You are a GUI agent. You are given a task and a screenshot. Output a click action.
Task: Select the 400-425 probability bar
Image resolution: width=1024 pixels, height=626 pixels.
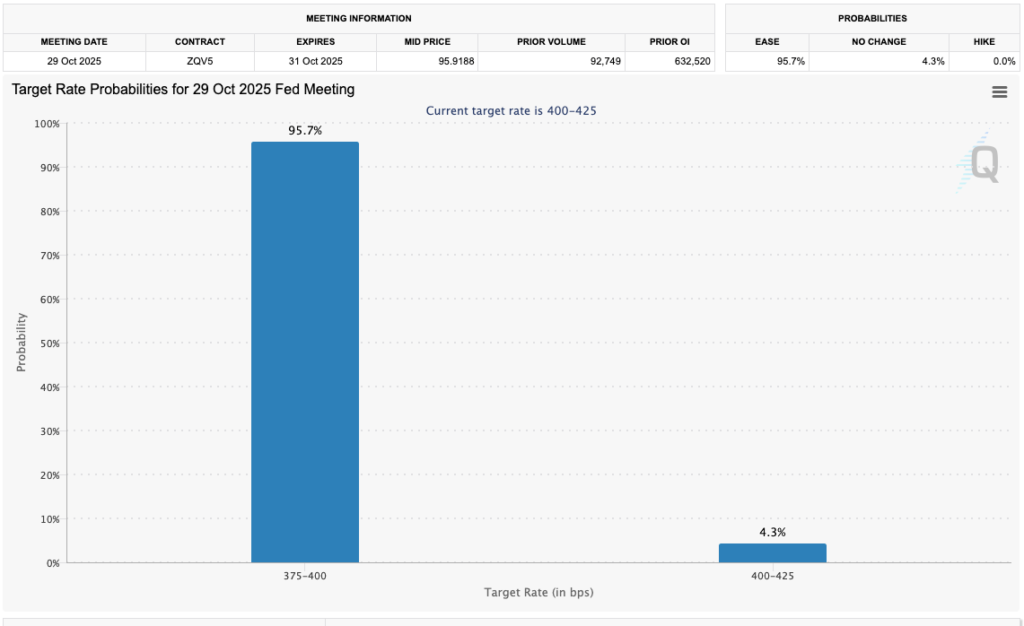pyautogui.click(x=772, y=551)
